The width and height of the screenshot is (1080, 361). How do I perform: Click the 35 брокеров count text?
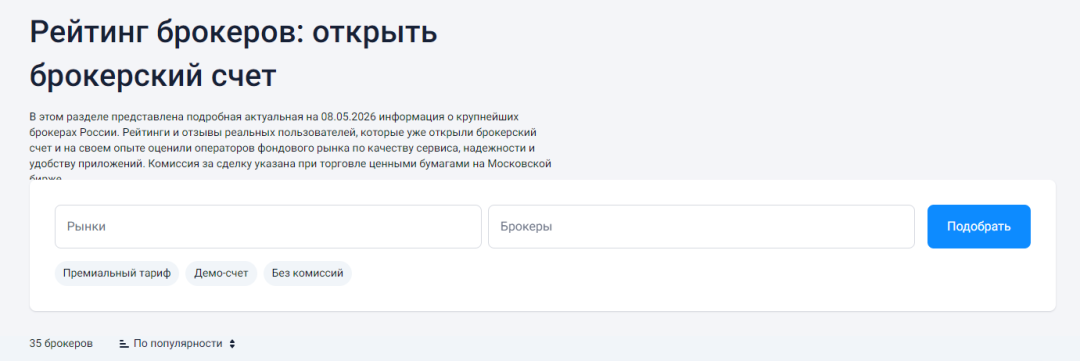pos(61,343)
